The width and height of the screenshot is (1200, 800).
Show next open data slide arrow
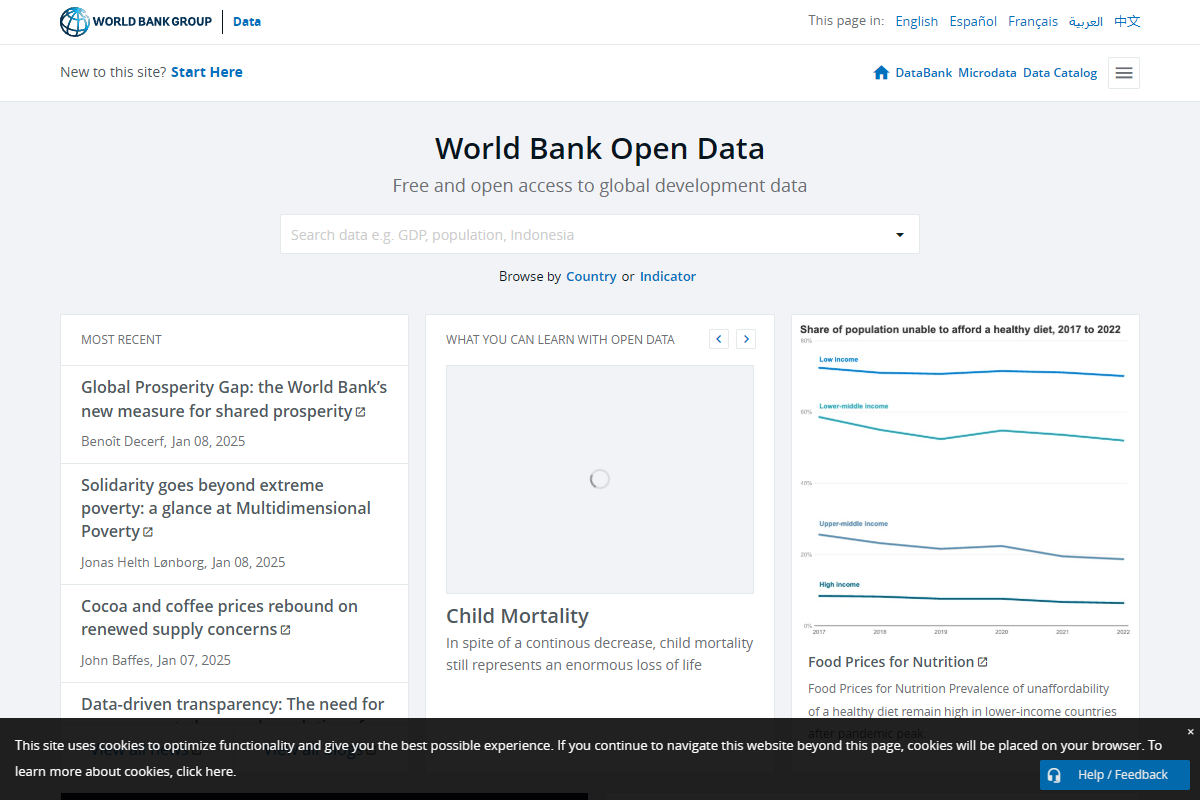point(746,339)
